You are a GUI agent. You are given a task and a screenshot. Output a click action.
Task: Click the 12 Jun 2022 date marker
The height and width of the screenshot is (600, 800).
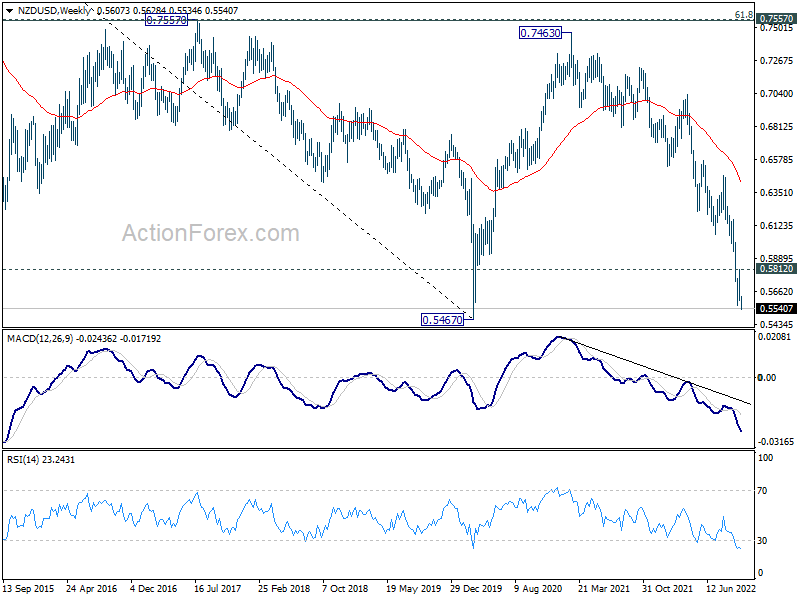(x=731, y=589)
